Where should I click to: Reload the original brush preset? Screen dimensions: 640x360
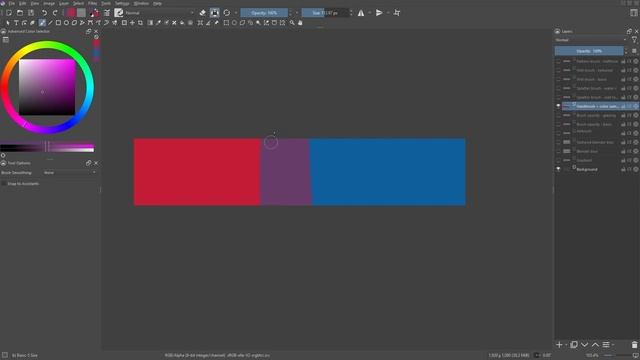[227, 13]
